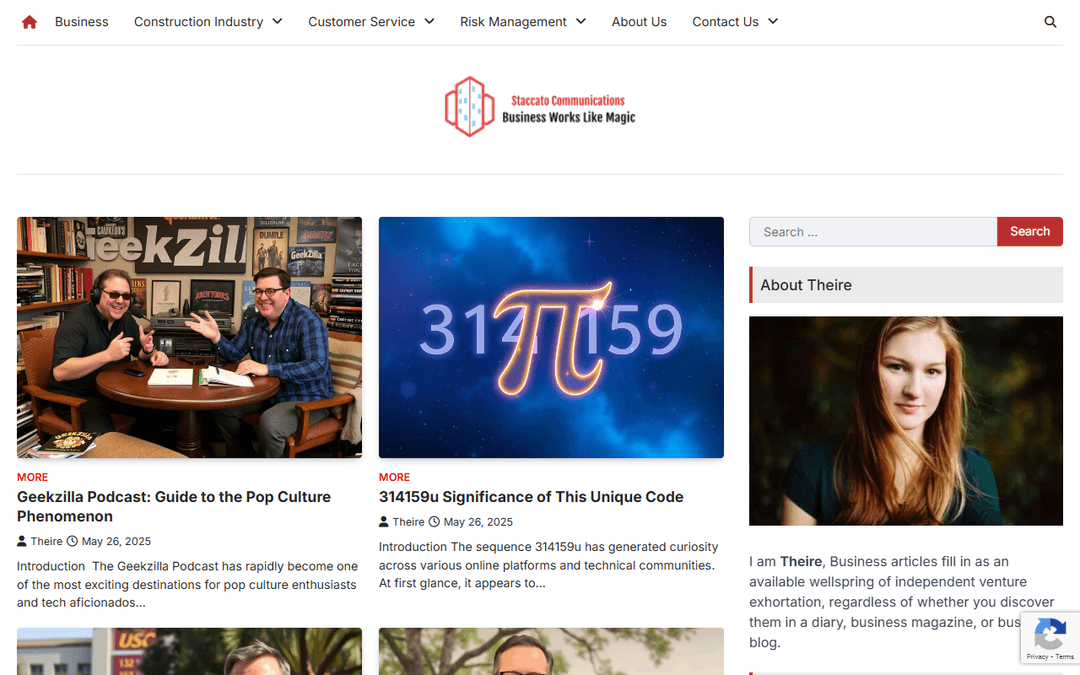Click May 26, 2025 date on Geekzilla post
The width and height of the screenshot is (1080, 675).
(x=116, y=541)
